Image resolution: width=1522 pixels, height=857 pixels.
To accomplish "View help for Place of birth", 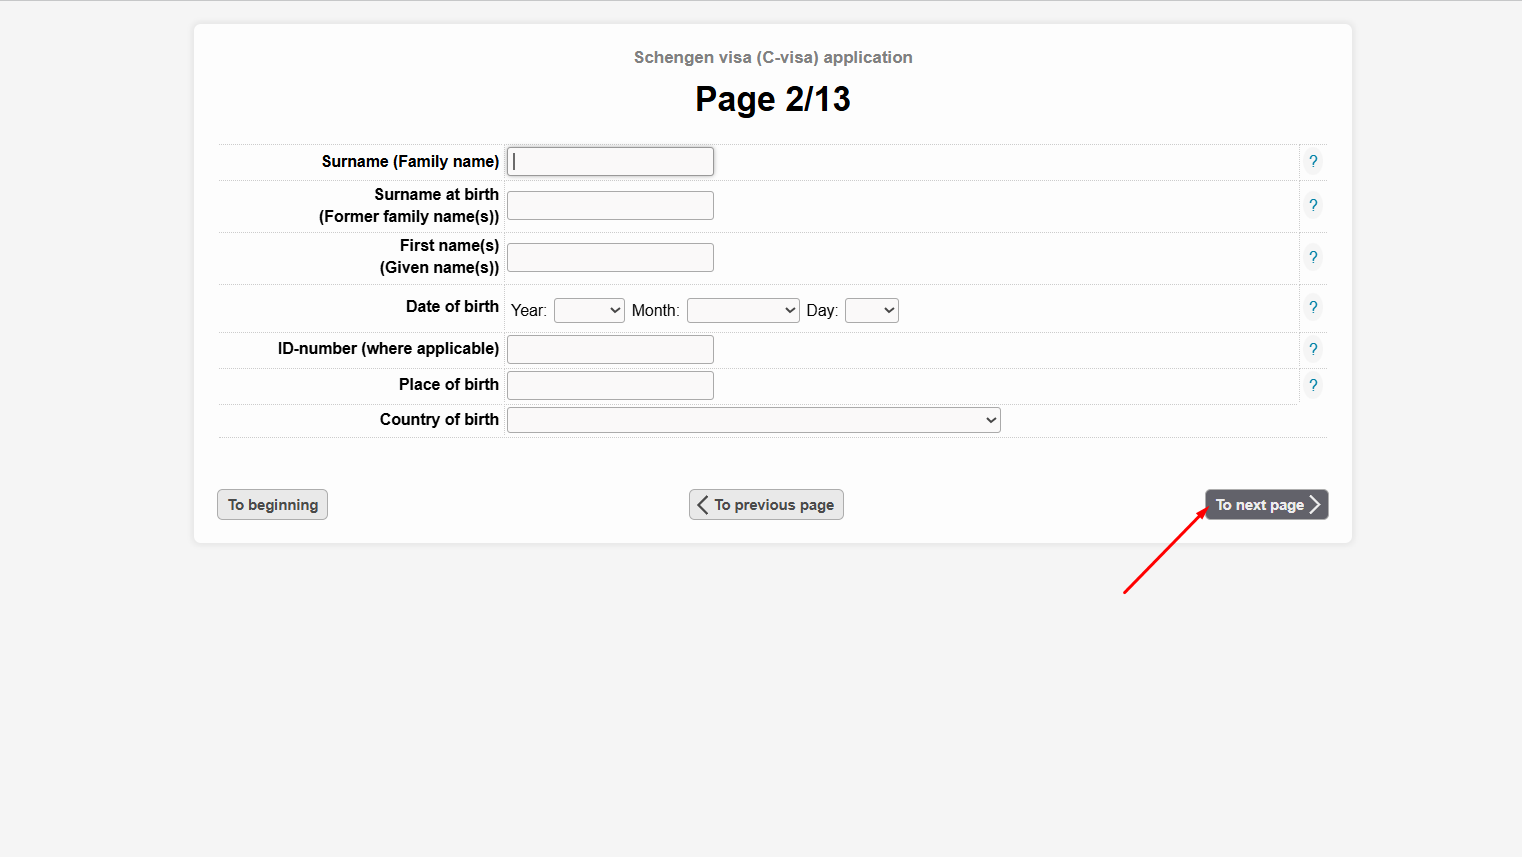I will (x=1313, y=385).
